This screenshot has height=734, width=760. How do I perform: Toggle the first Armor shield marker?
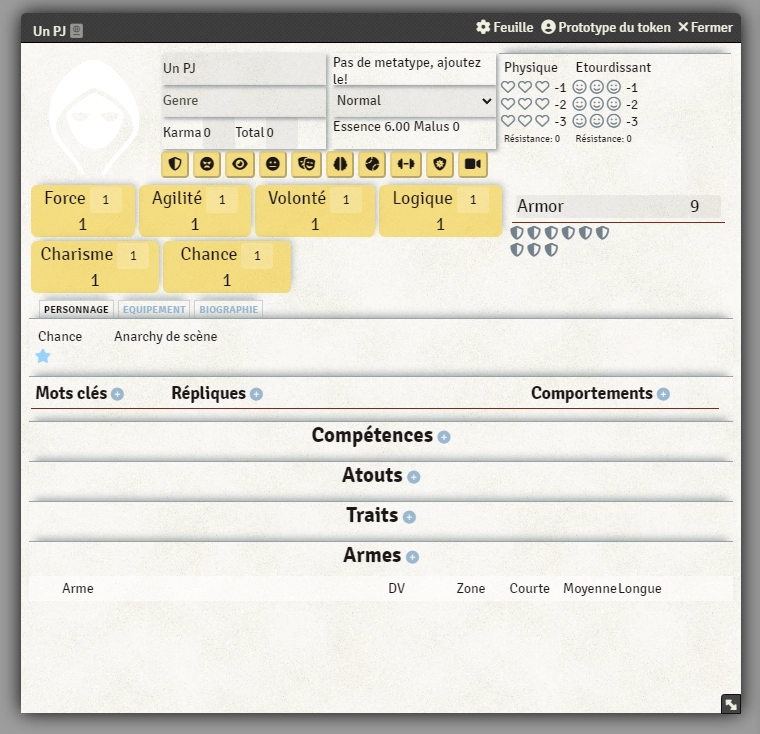[x=517, y=233]
